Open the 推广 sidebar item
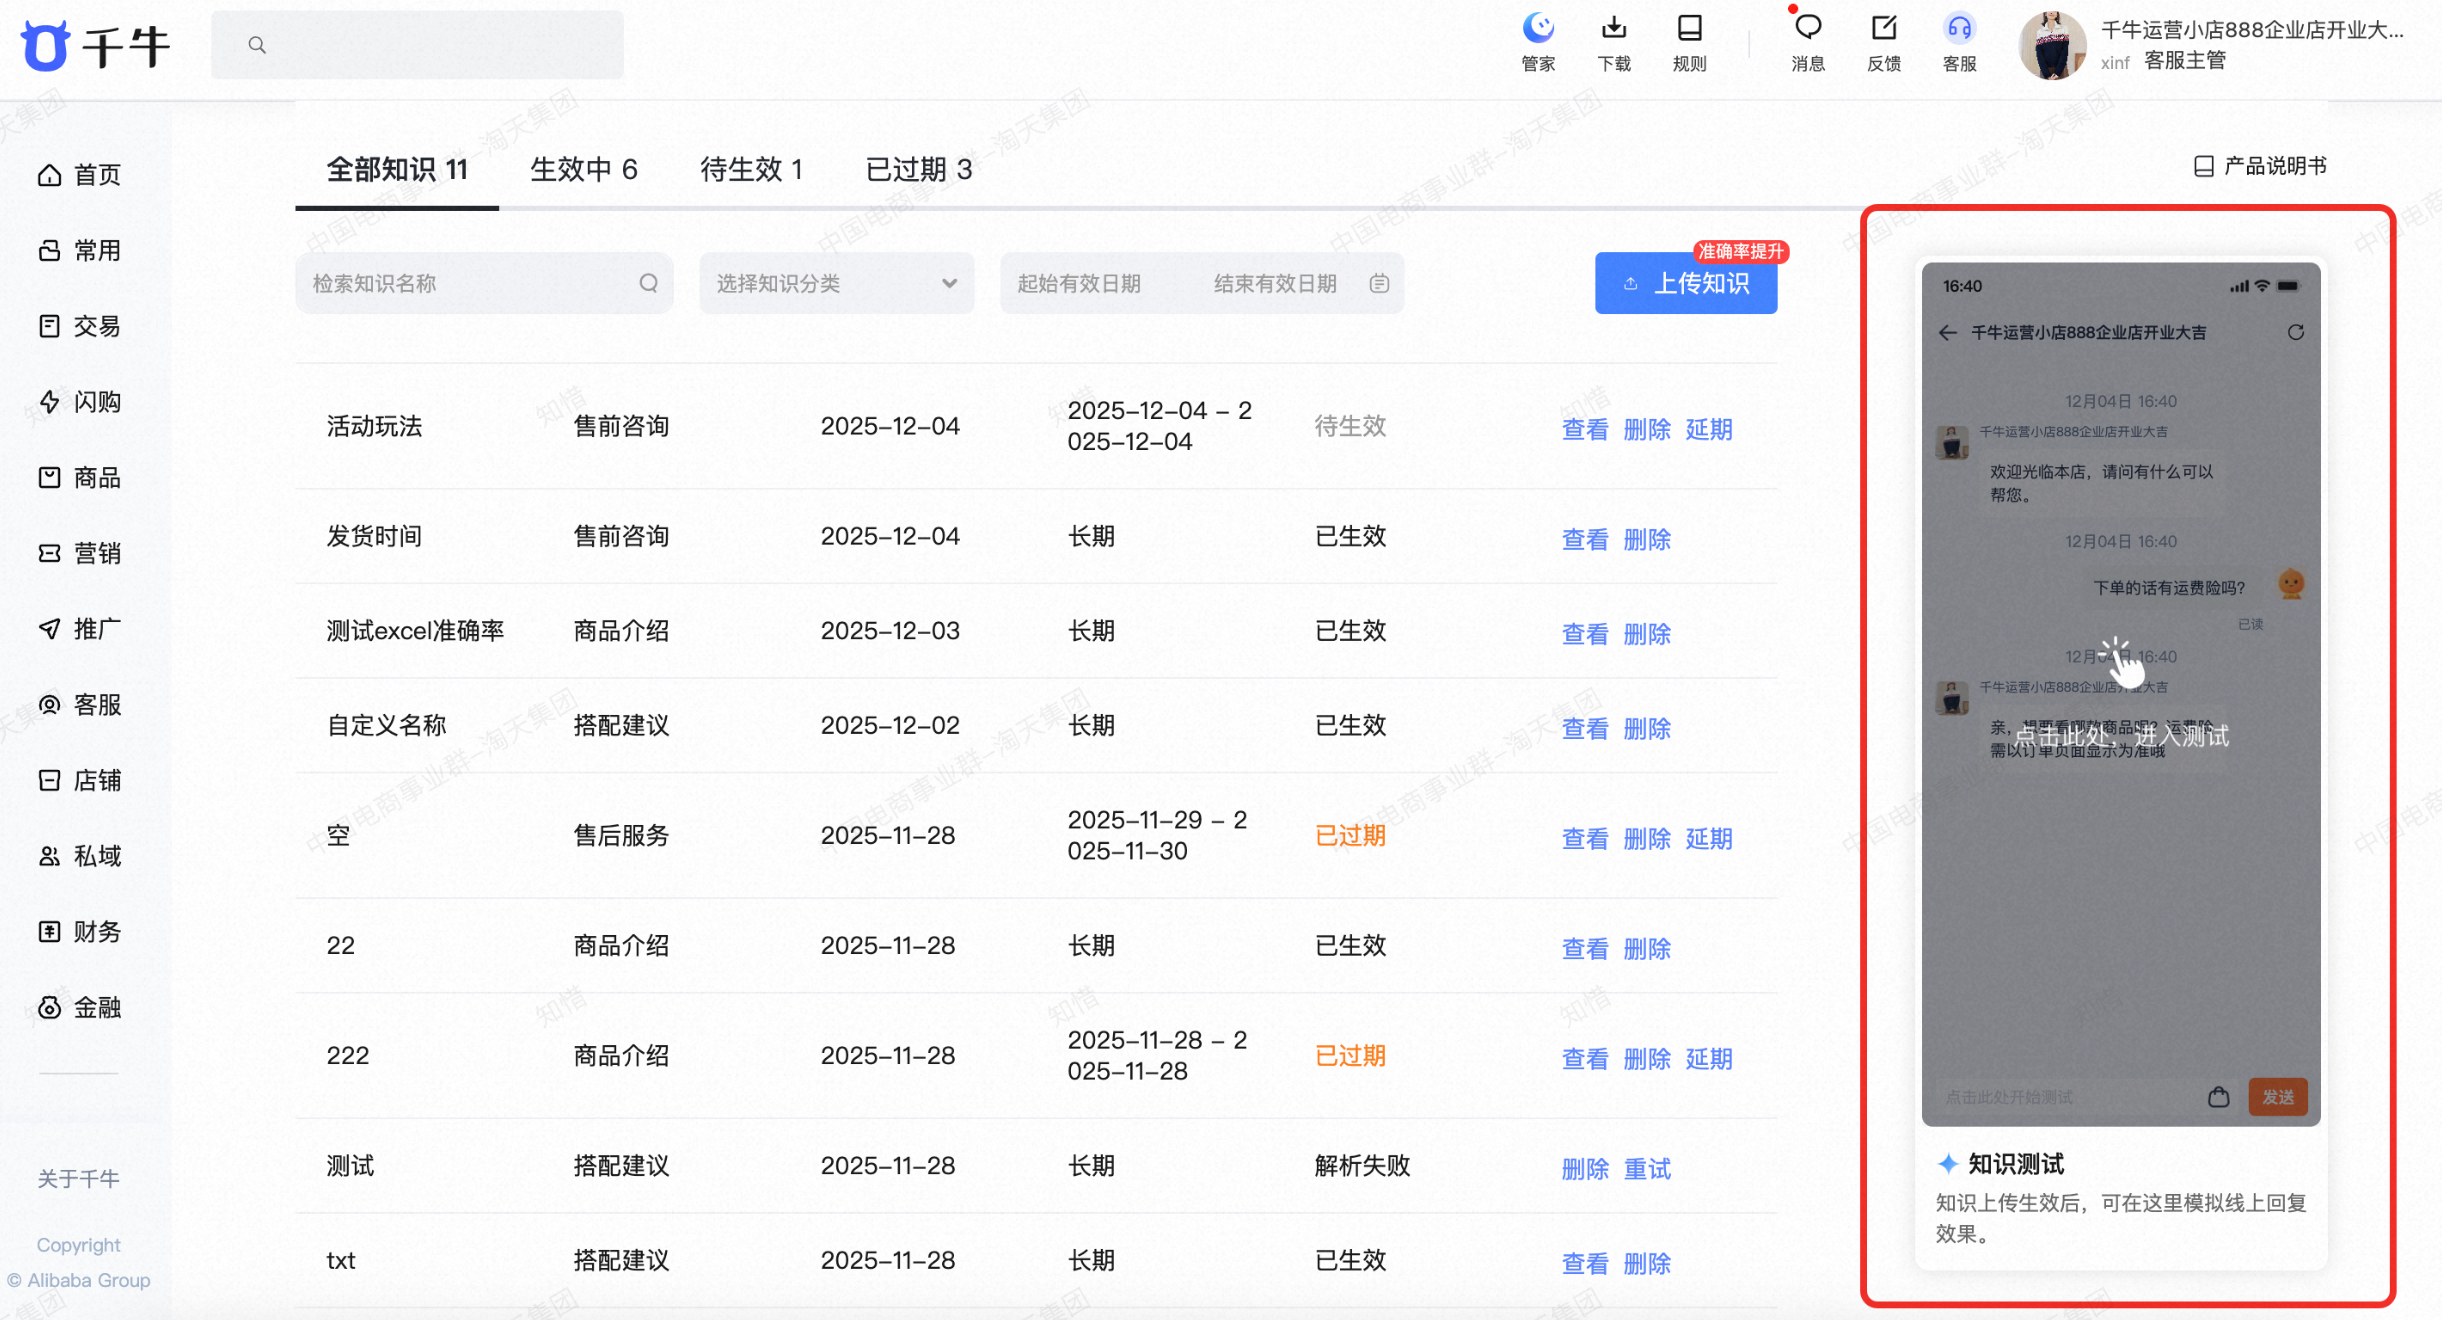Image resolution: width=2442 pixels, height=1320 pixels. click(x=80, y=629)
